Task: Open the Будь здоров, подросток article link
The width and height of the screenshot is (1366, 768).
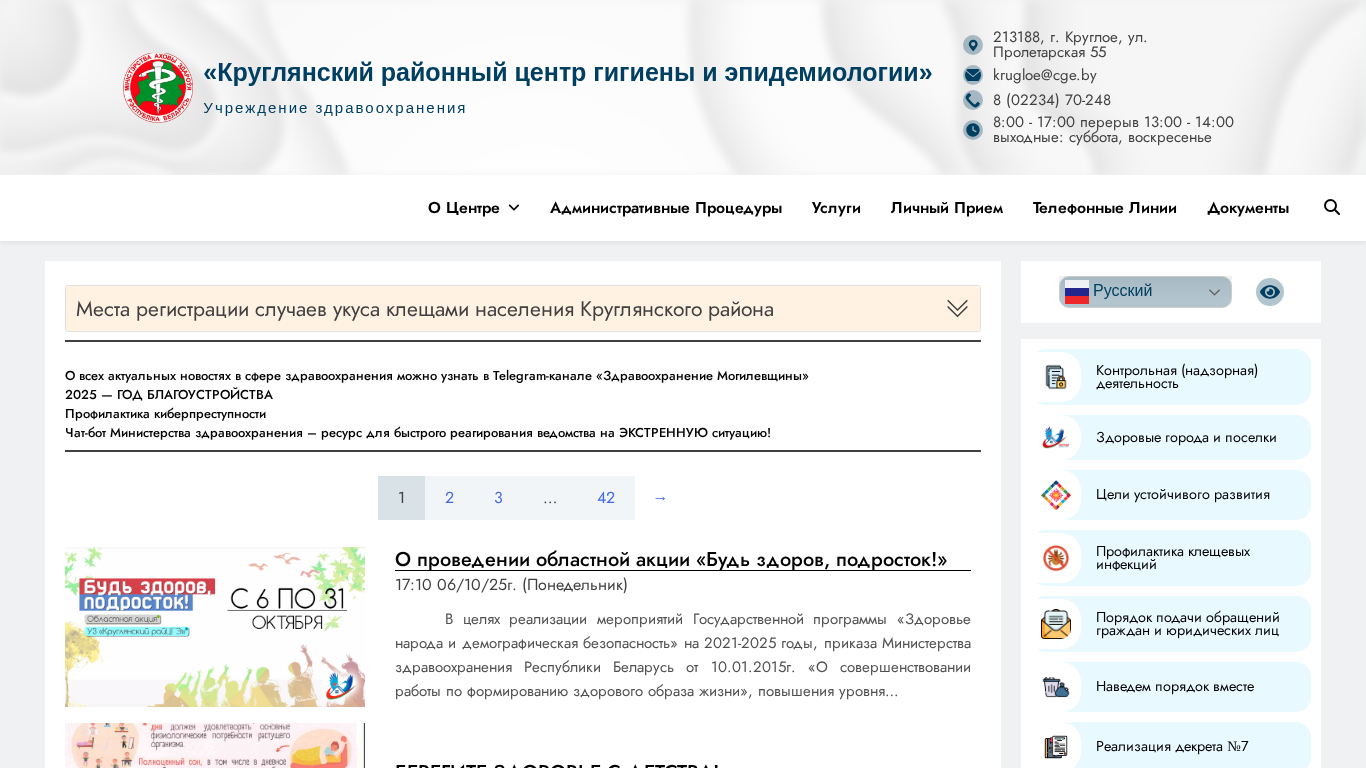Action: pos(671,559)
